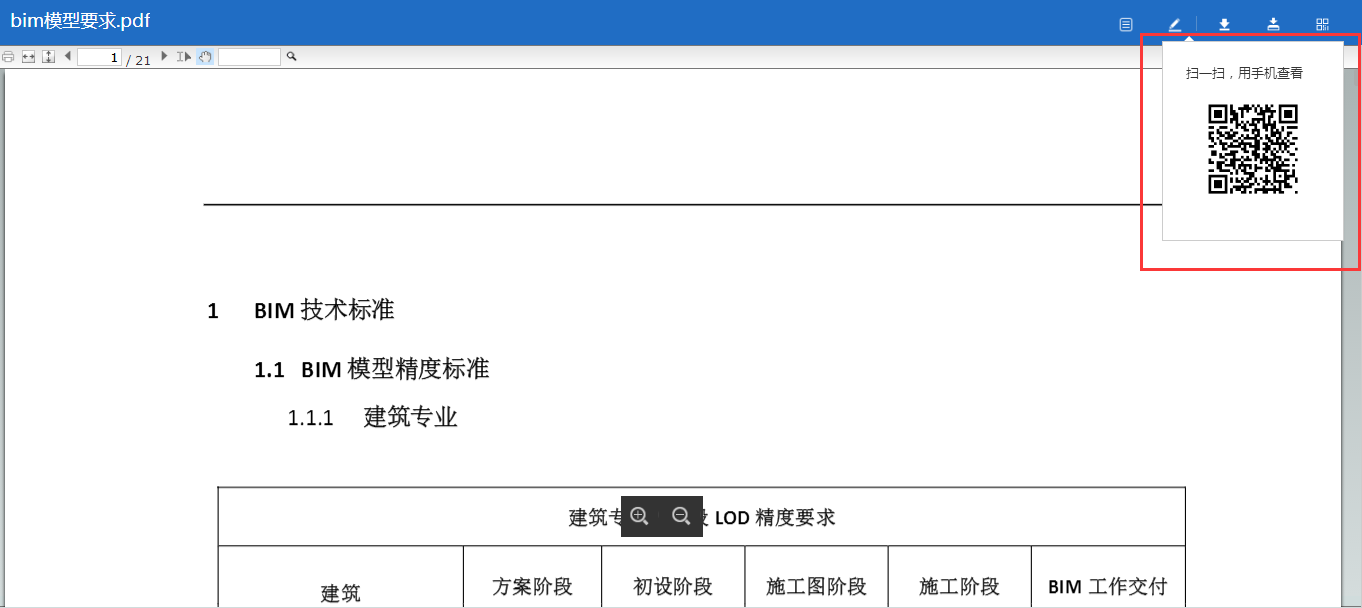Click the bim模型要求.pdf title text
1362x608 pixels.
[78, 19]
